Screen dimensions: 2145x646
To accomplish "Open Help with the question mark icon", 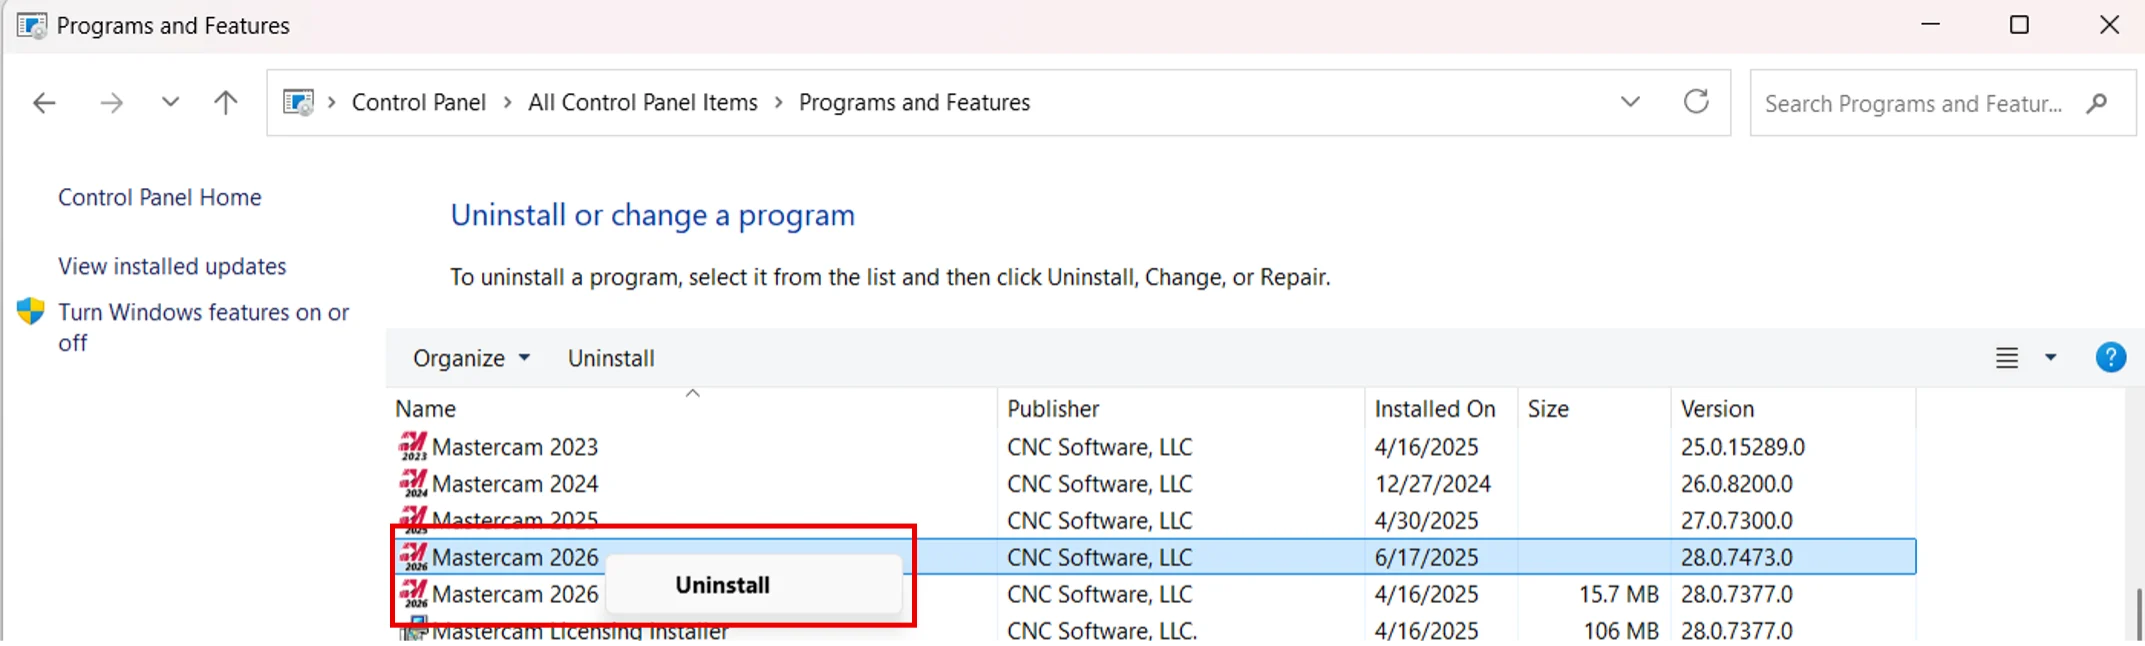I will pos(2110,357).
